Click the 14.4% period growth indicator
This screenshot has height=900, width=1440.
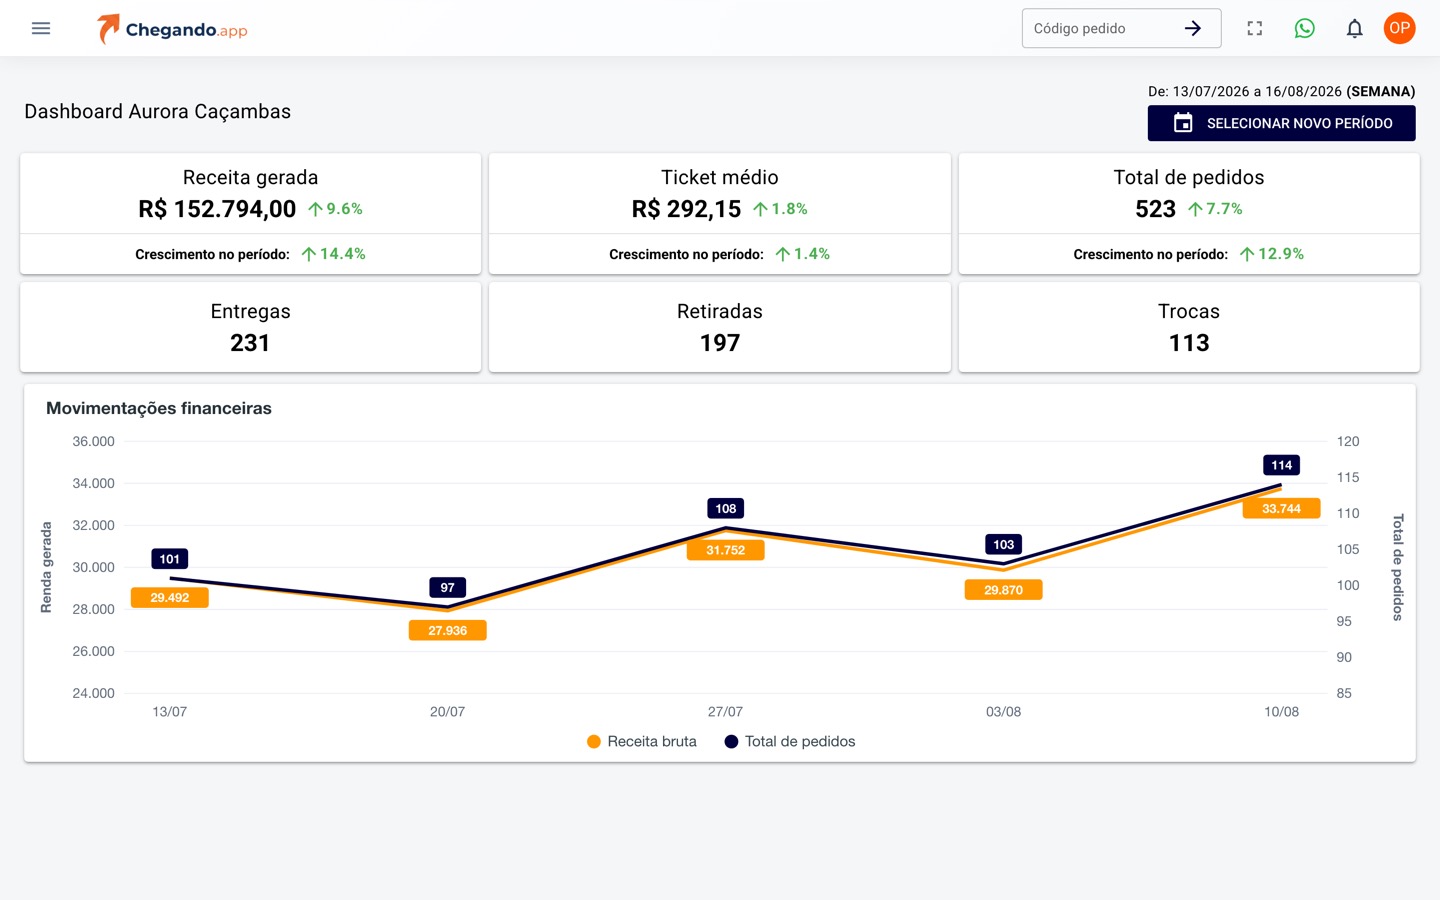tap(334, 254)
